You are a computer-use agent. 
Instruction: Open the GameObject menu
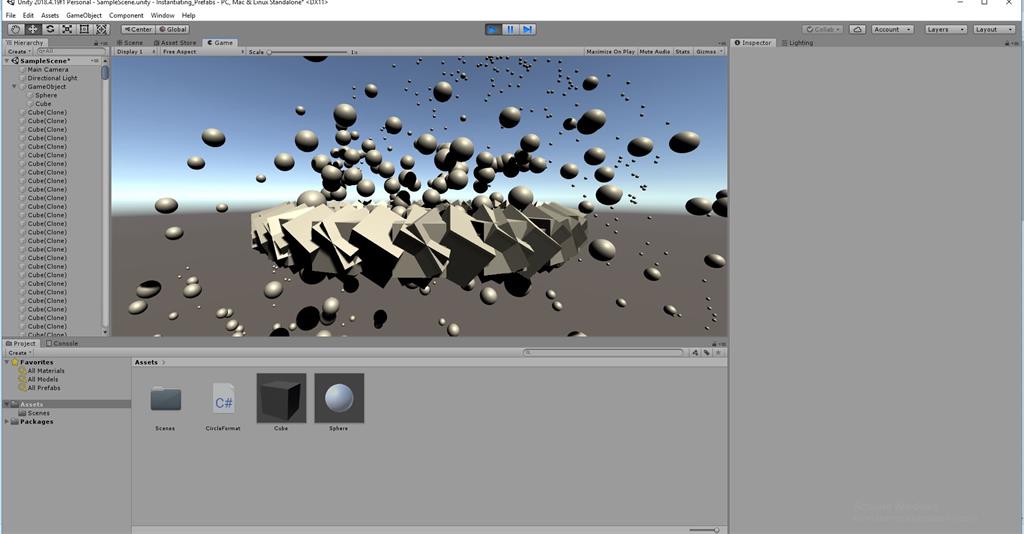click(84, 16)
